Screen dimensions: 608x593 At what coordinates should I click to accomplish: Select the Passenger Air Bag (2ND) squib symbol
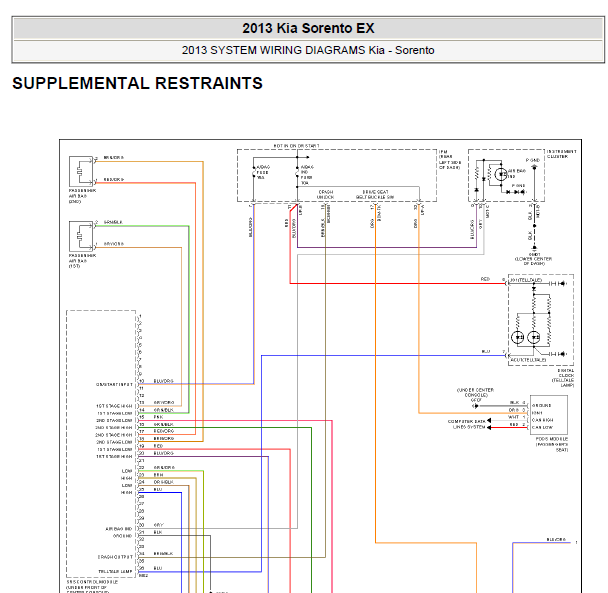point(81,171)
